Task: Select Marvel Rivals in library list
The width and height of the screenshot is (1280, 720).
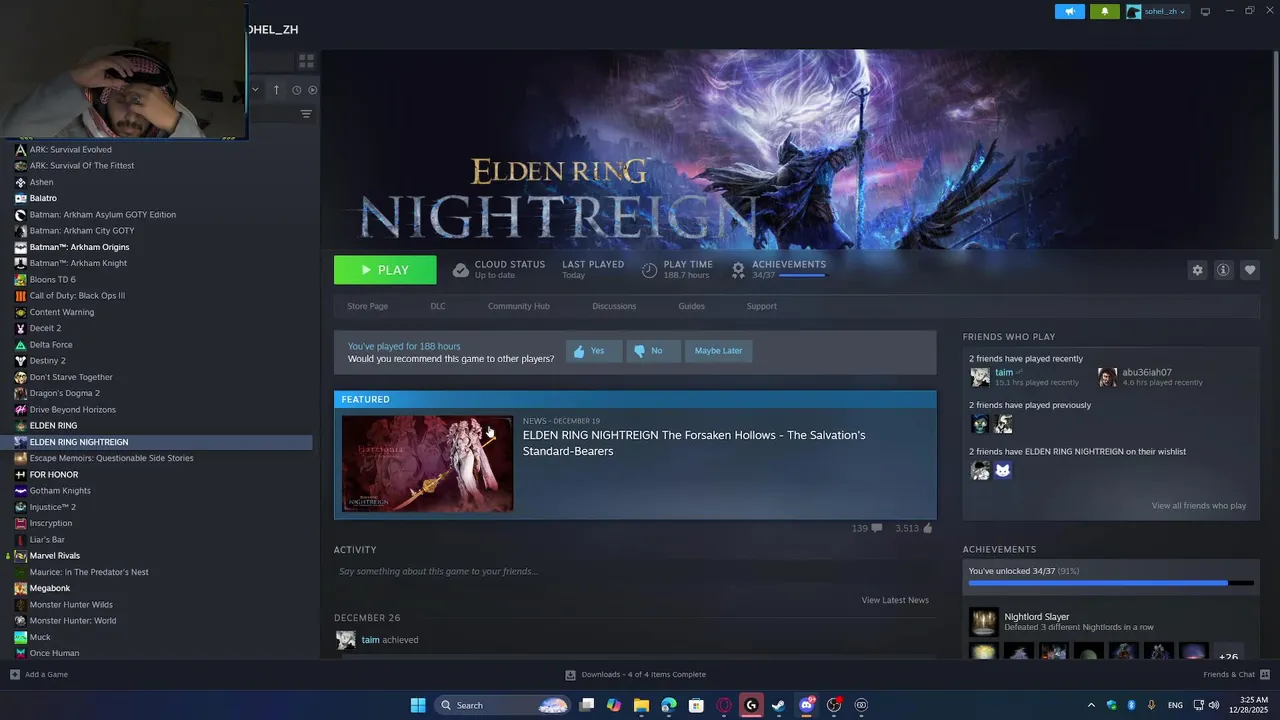Action: click(55, 556)
